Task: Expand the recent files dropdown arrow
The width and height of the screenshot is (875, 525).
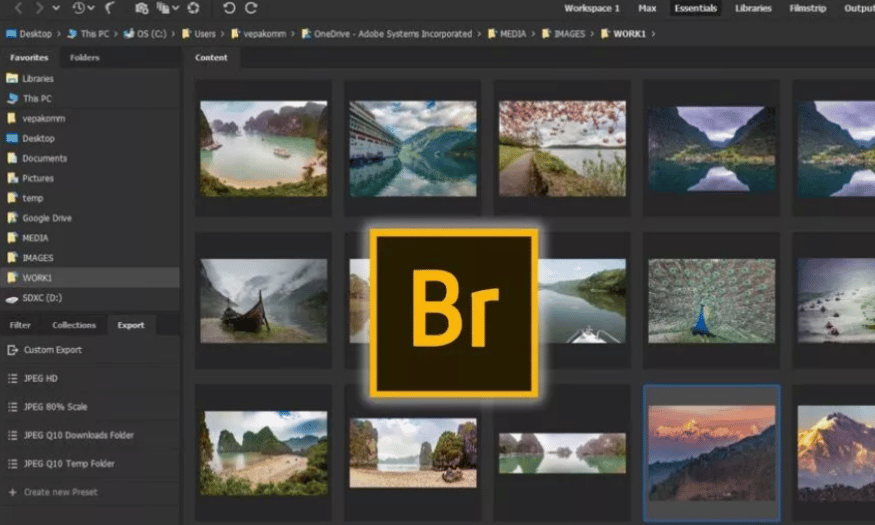Action: 91,8
